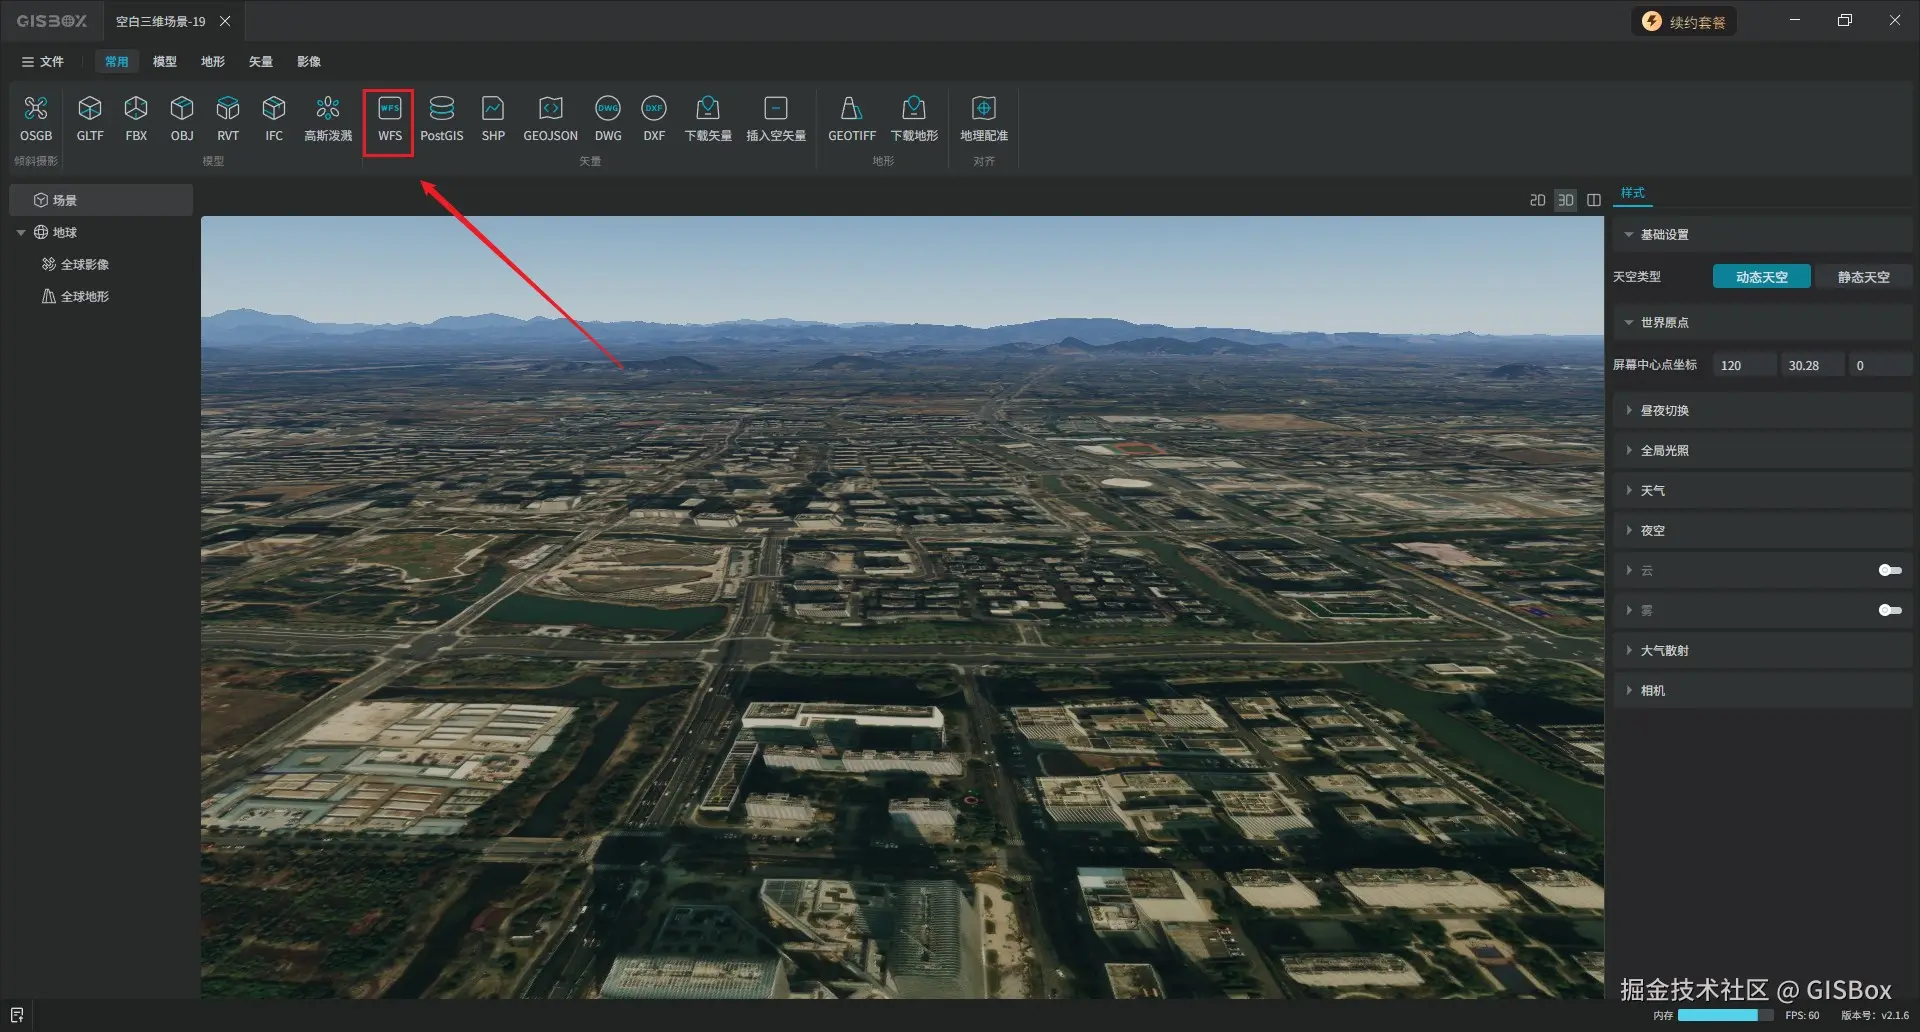Add a GLTF model

(x=90, y=119)
